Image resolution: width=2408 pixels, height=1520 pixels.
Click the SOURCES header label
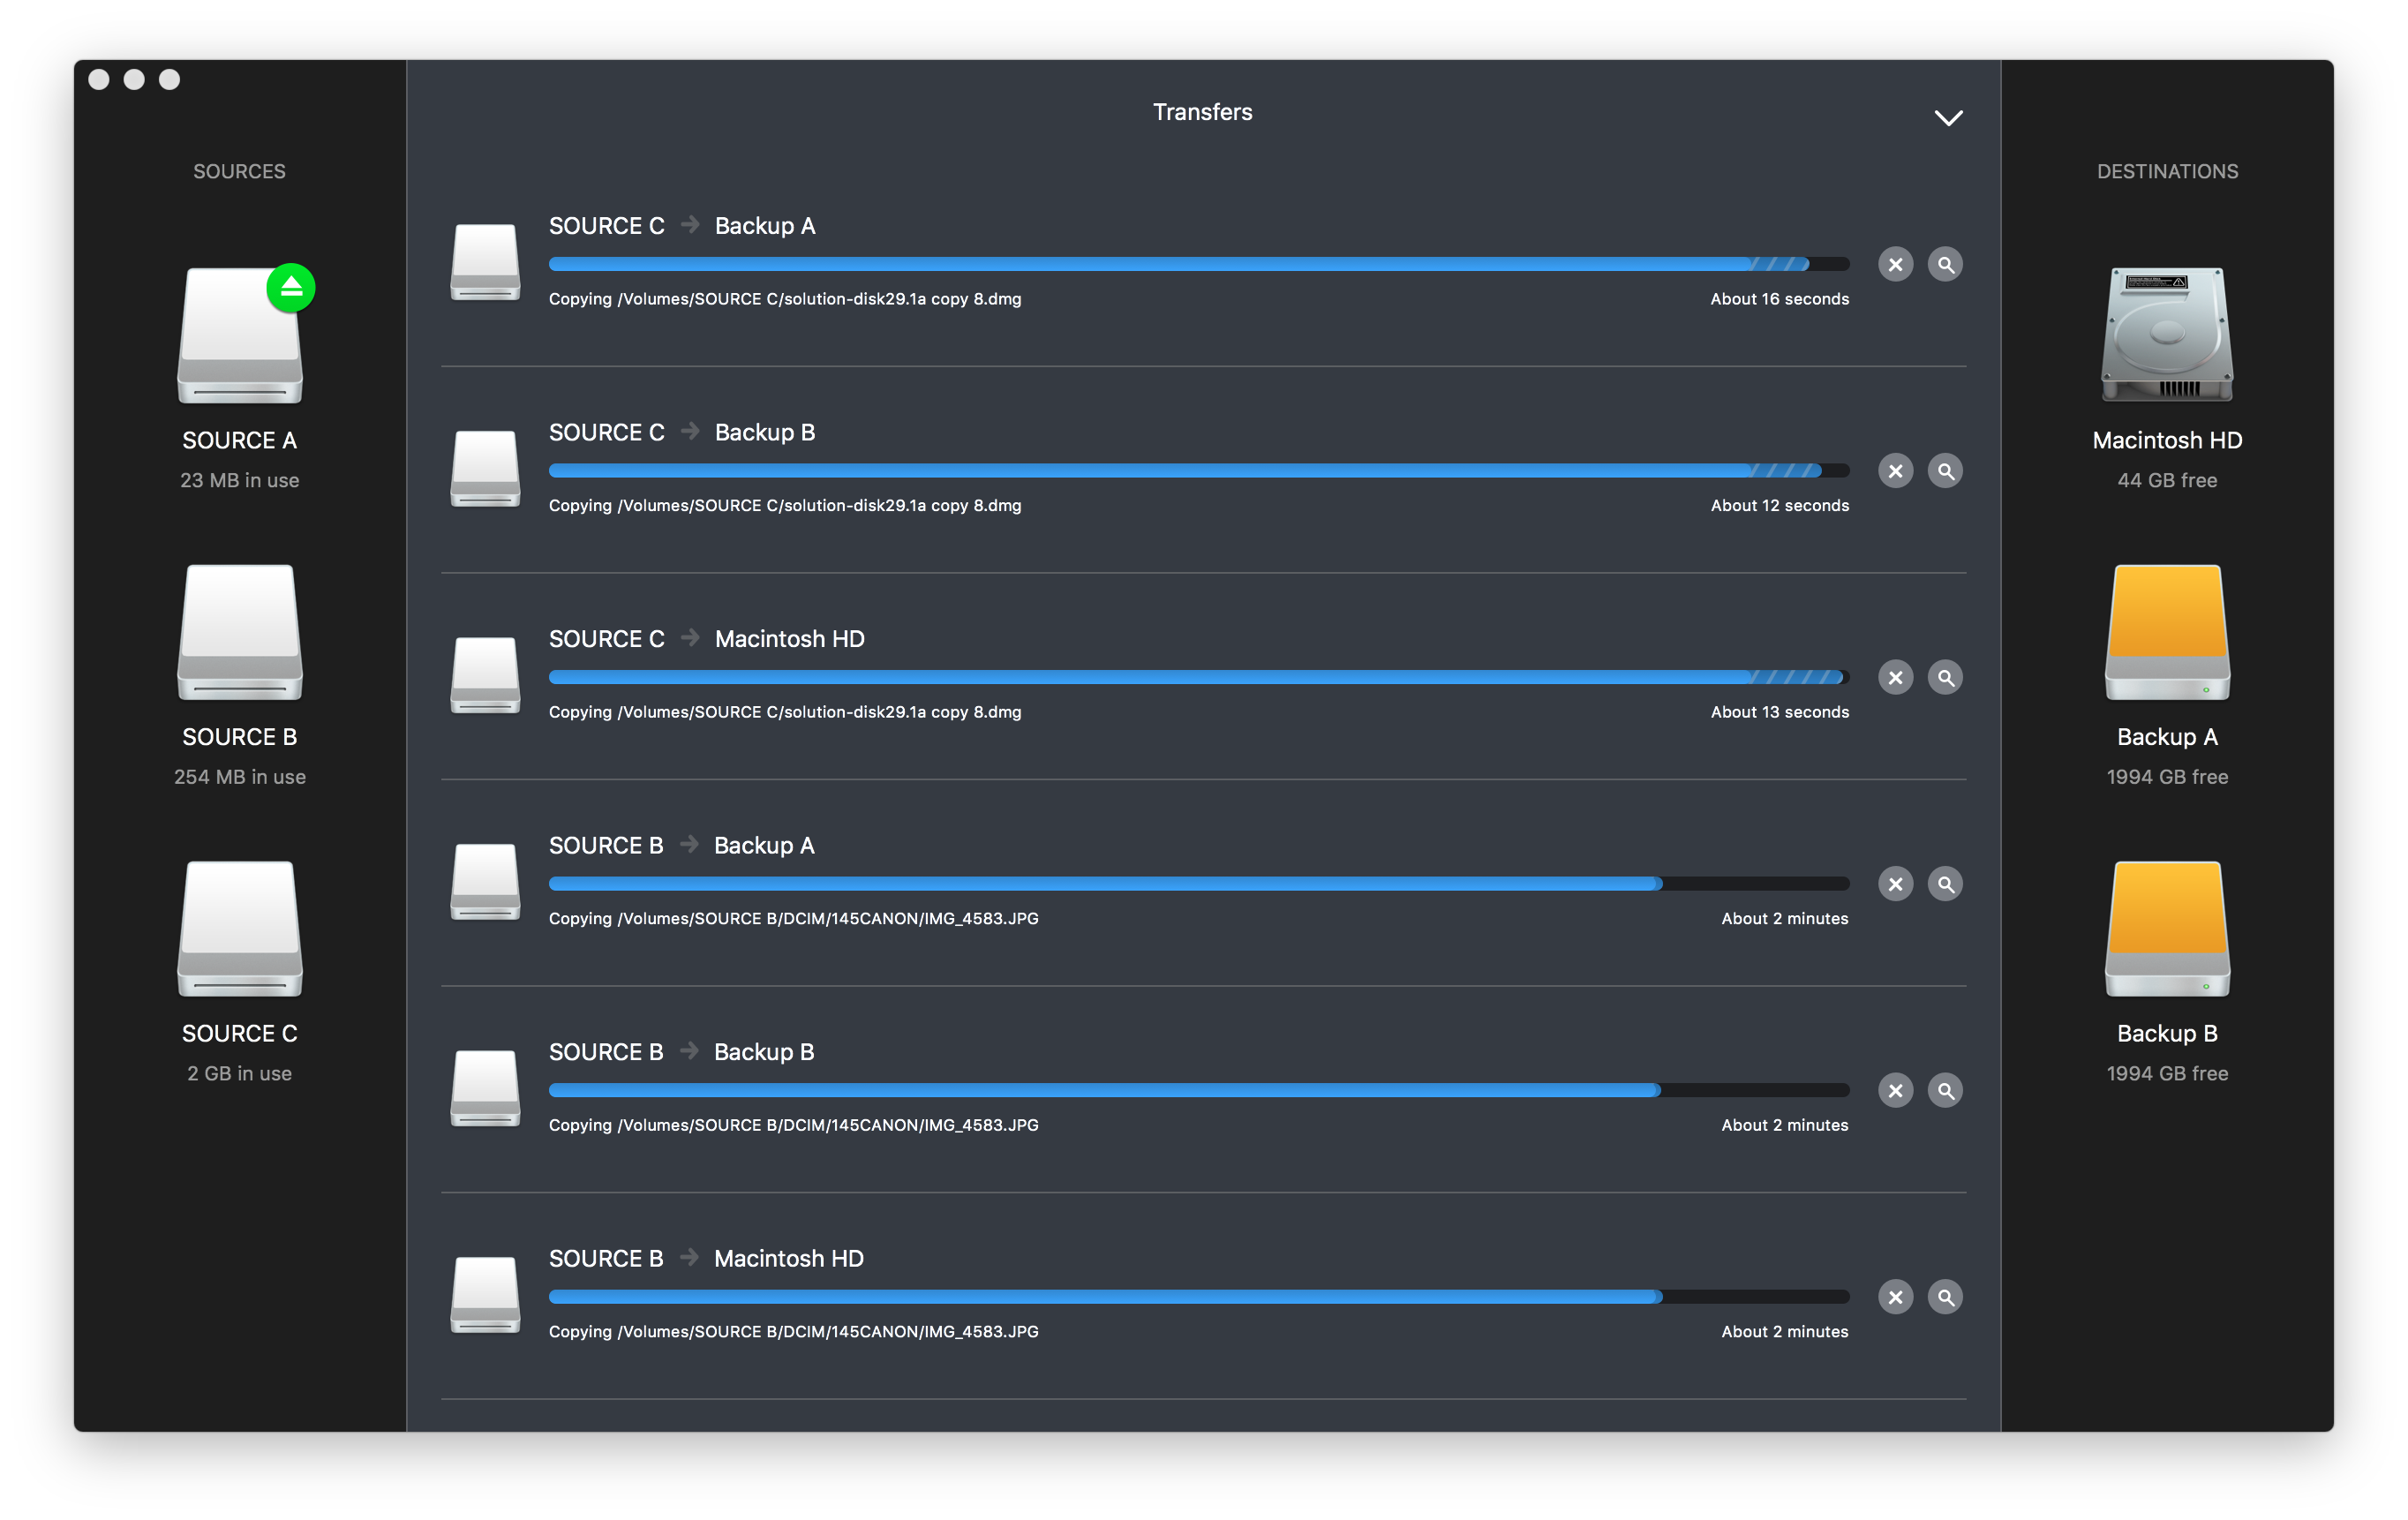[x=239, y=171]
